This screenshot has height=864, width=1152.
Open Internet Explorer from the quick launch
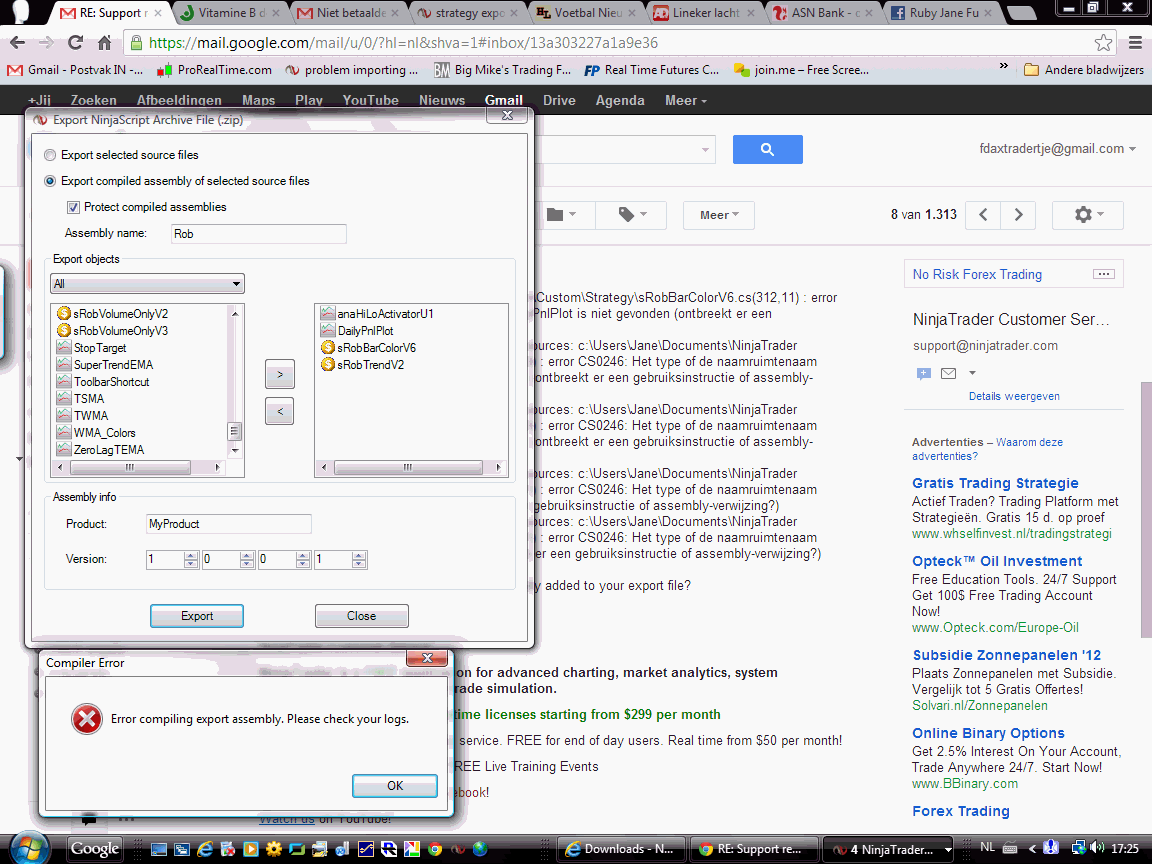[x=205, y=849]
